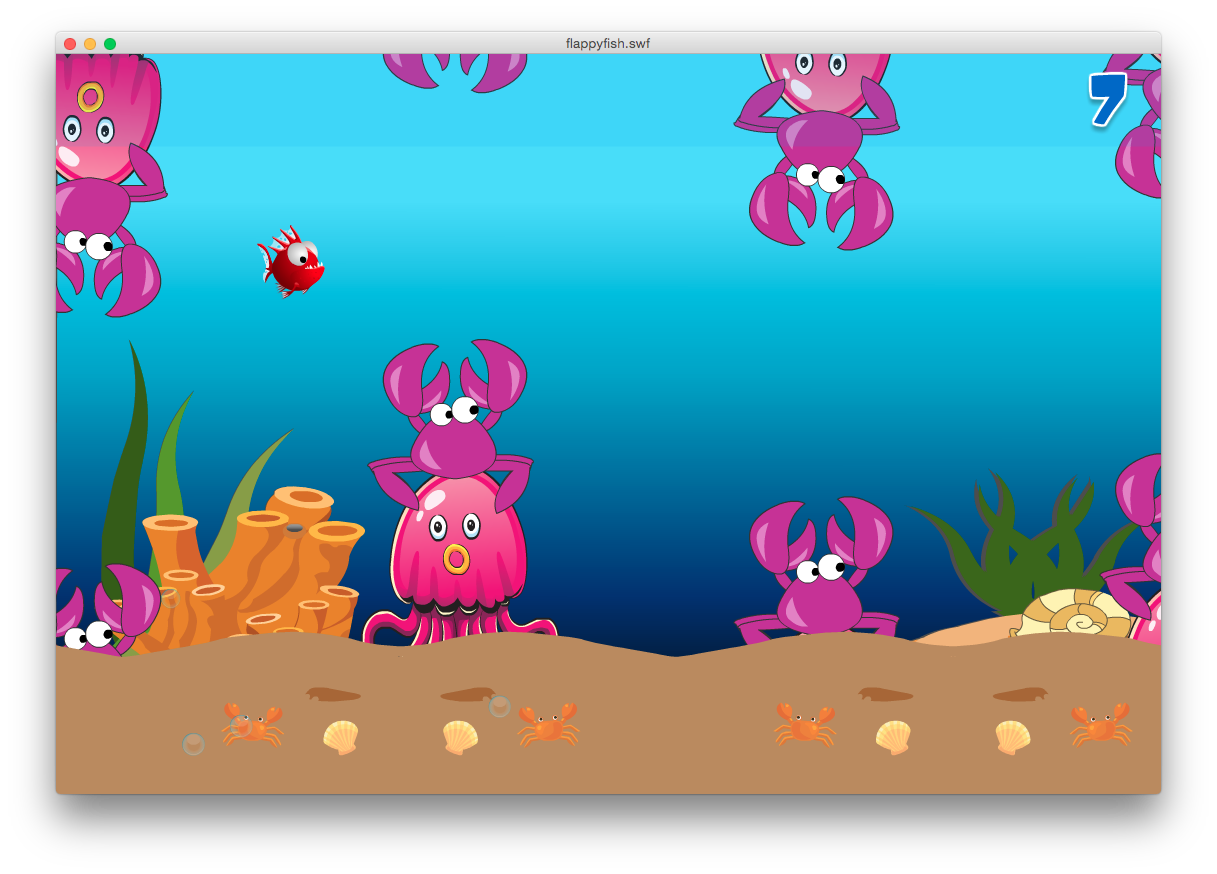Click the bubble beside the second orange crab
The width and height of the screenshot is (1217, 874).
tap(499, 707)
